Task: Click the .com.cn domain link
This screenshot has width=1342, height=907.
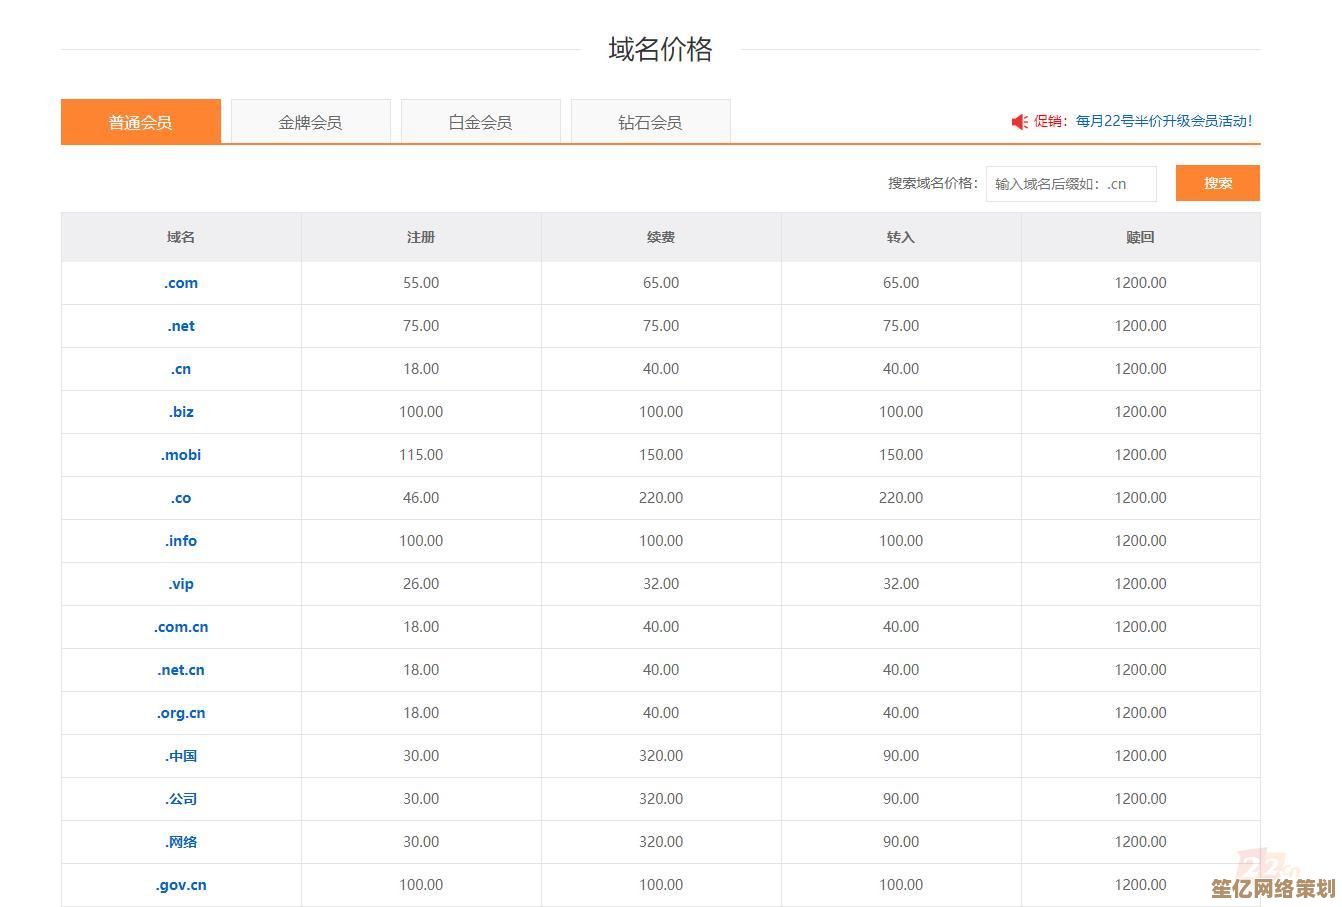Action: click(x=181, y=627)
